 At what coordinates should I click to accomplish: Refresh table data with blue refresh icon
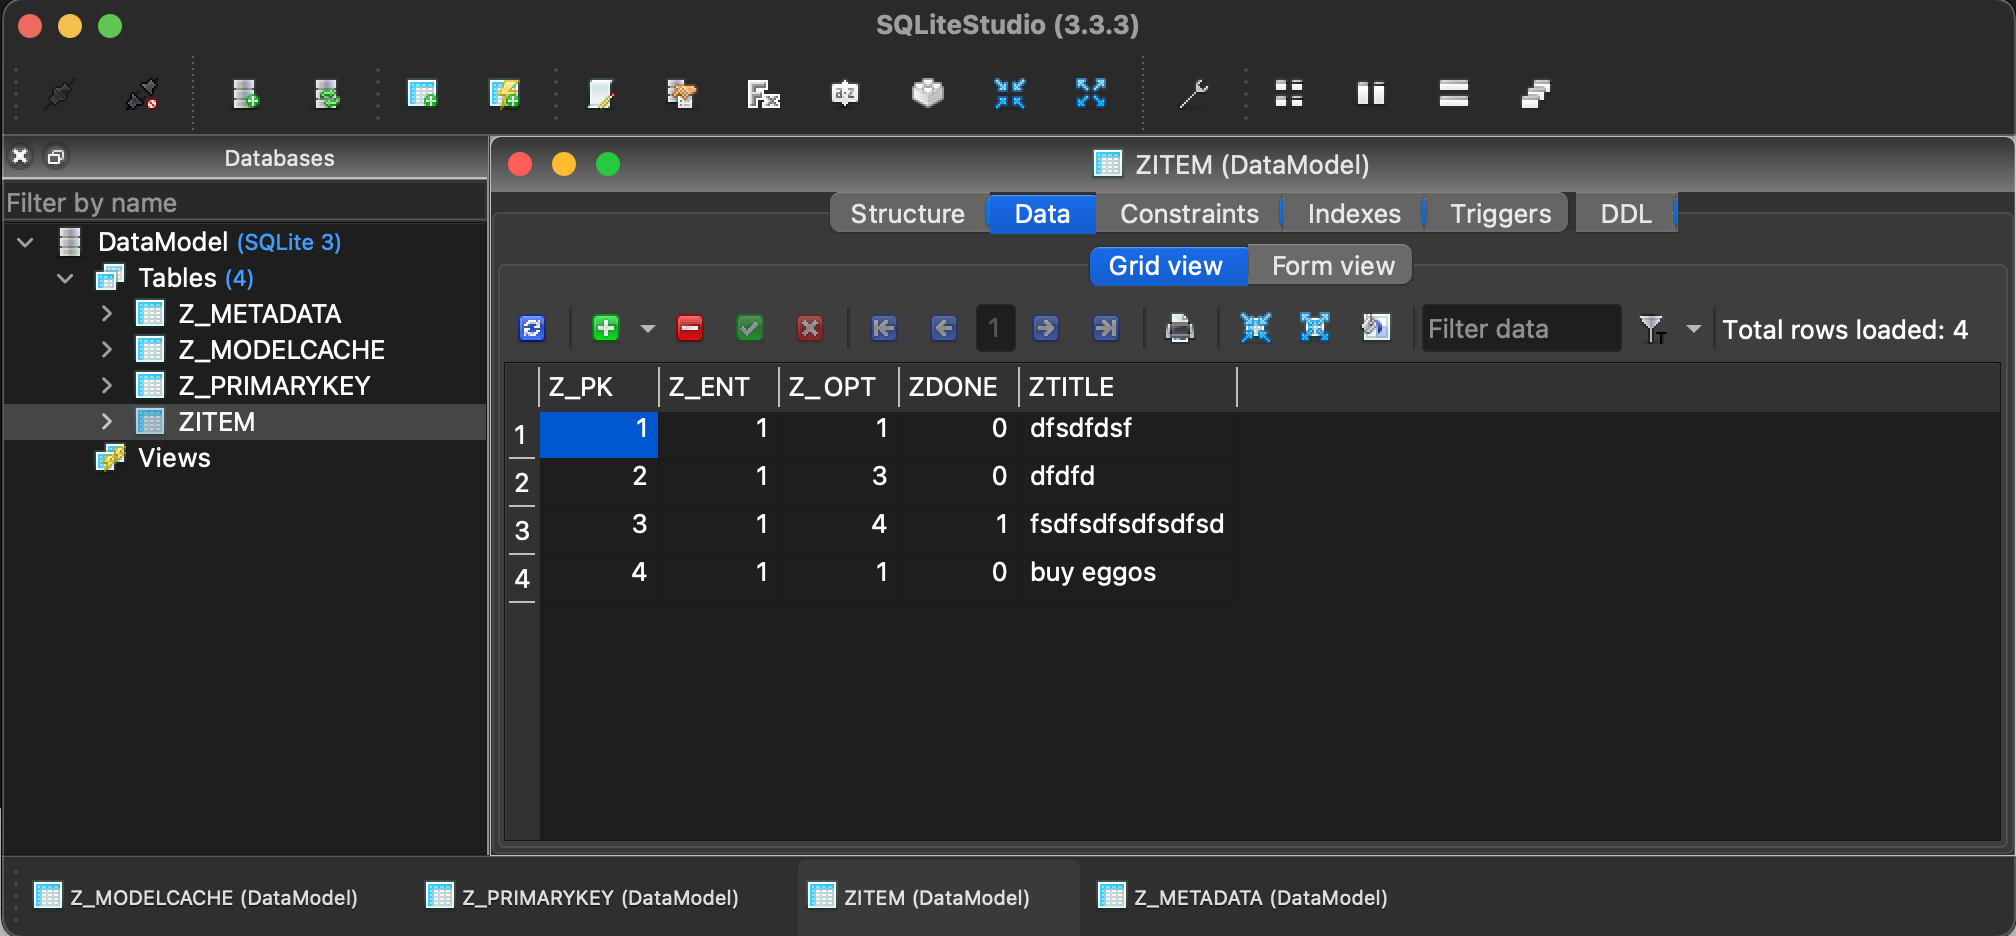532,328
